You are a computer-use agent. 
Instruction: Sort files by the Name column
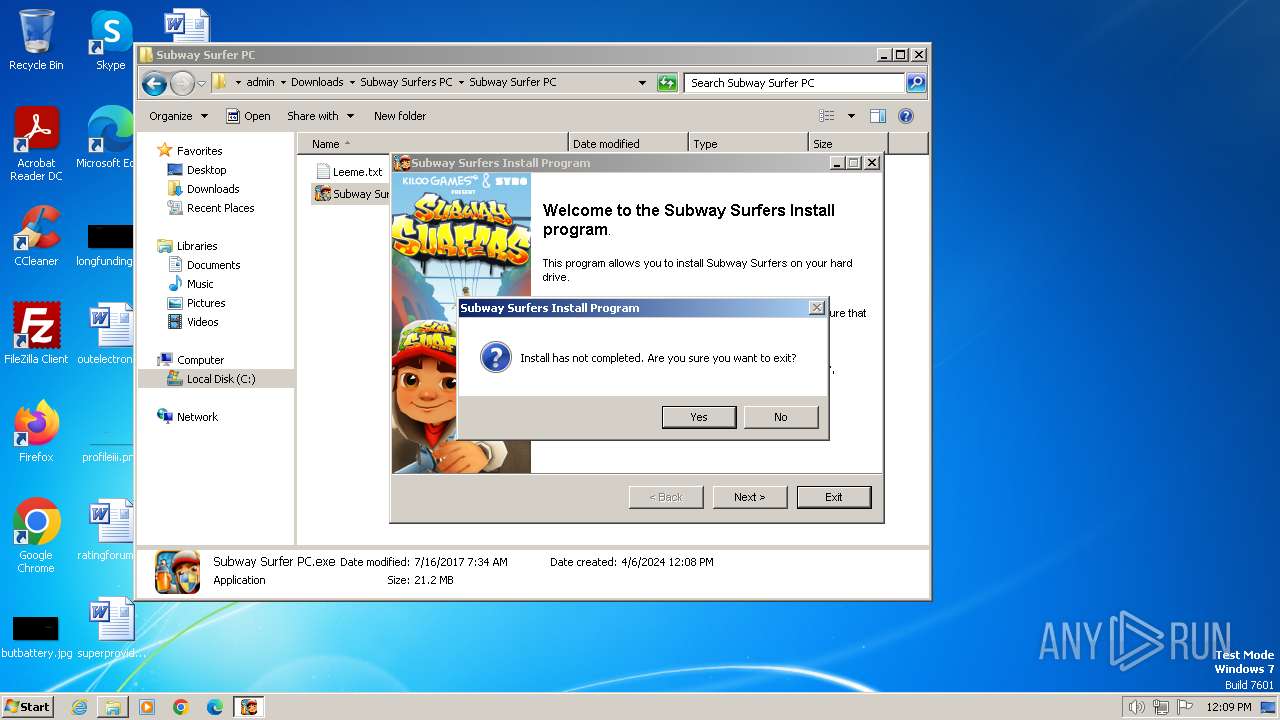click(x=433, y=144)
